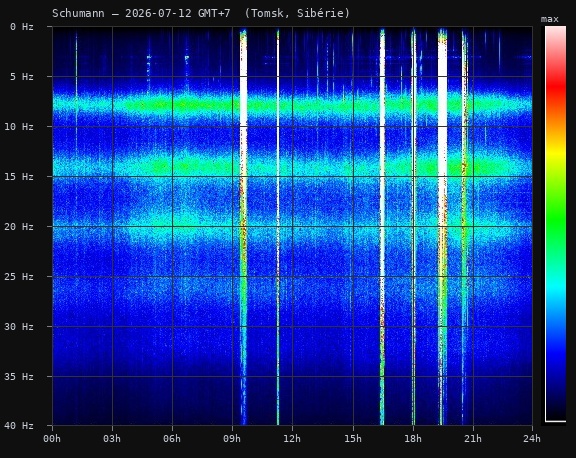Click the 30 Hz frequency axis label
Viewport: 576px width, 458px height.
tap(19, 327)
